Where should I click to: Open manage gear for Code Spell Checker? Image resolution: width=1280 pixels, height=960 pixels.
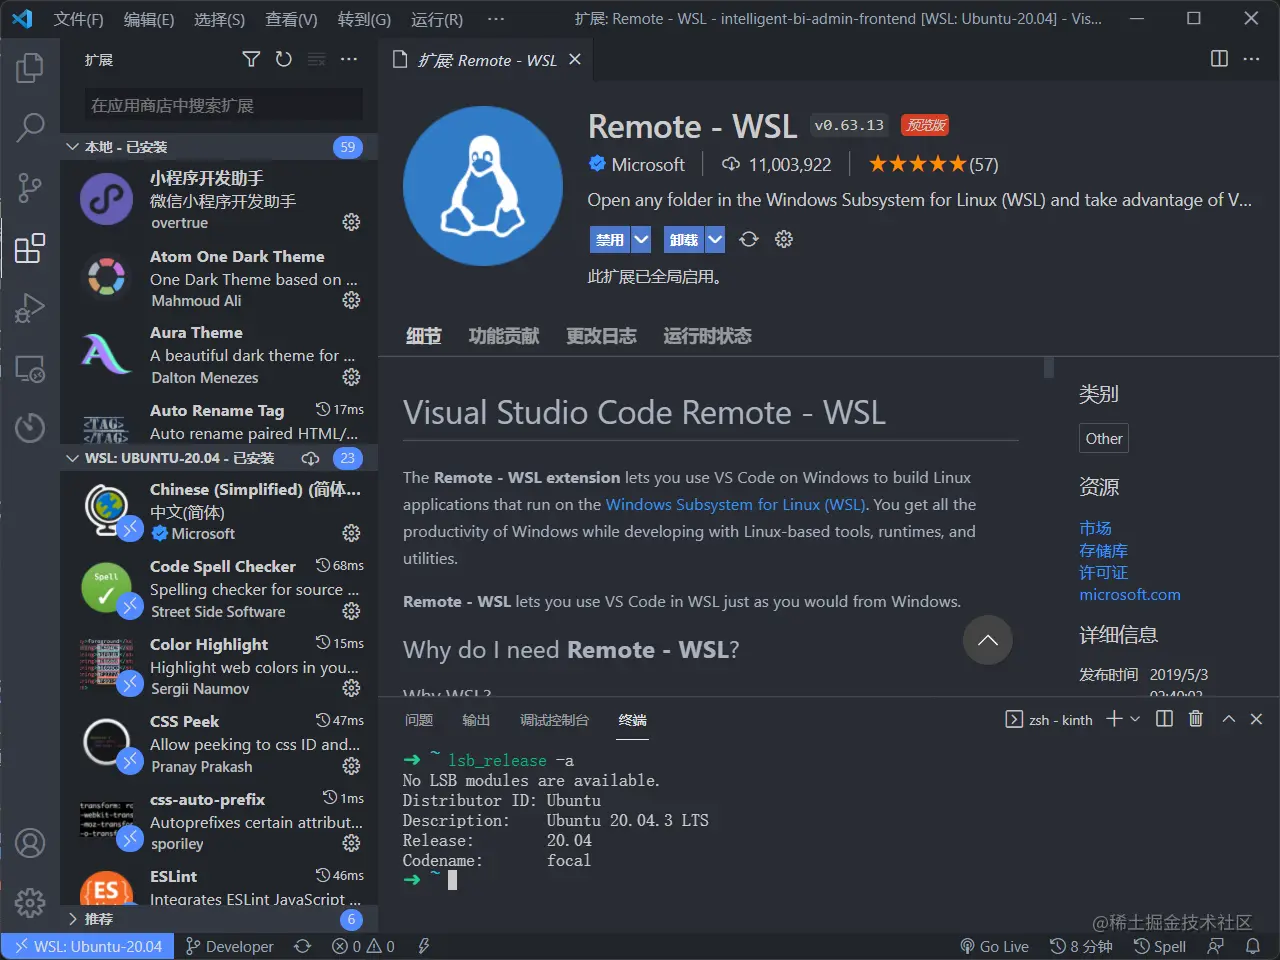tap(351, 611)
